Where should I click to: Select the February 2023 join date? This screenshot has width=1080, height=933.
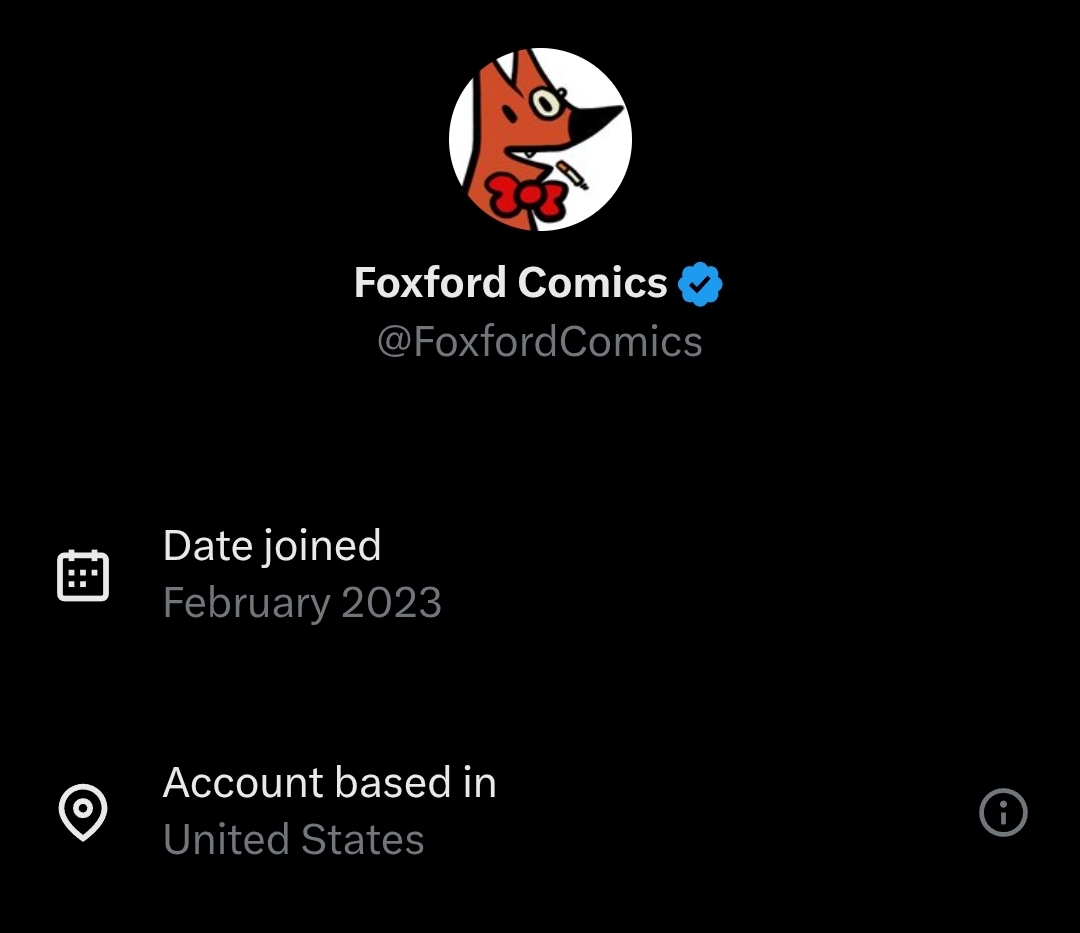pyautogui.click(x=302, y=603)
